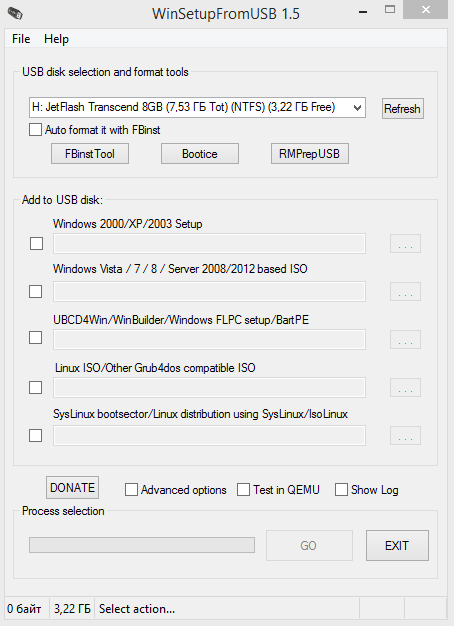Start RMPrepUSB tool
The height and width of the screenshot is (626, 454).
coord(309,154)
